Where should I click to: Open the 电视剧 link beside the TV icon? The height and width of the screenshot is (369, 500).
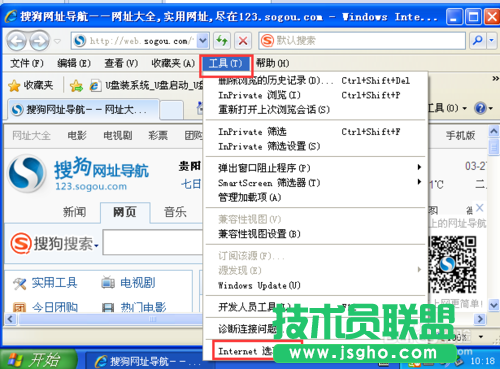pos(138,283)
